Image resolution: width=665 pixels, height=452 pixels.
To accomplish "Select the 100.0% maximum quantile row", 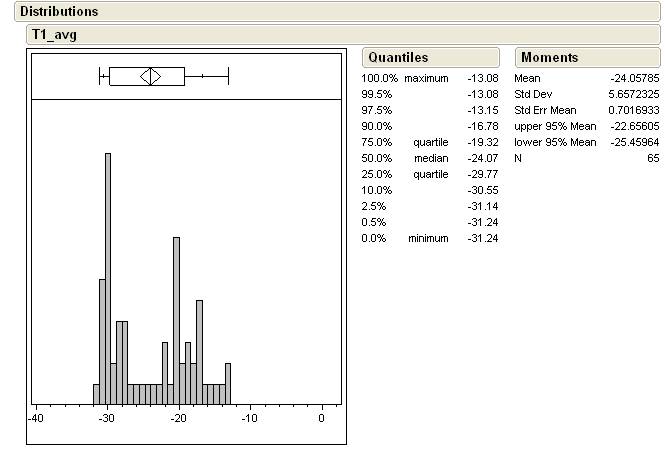I will click(430, 78).
